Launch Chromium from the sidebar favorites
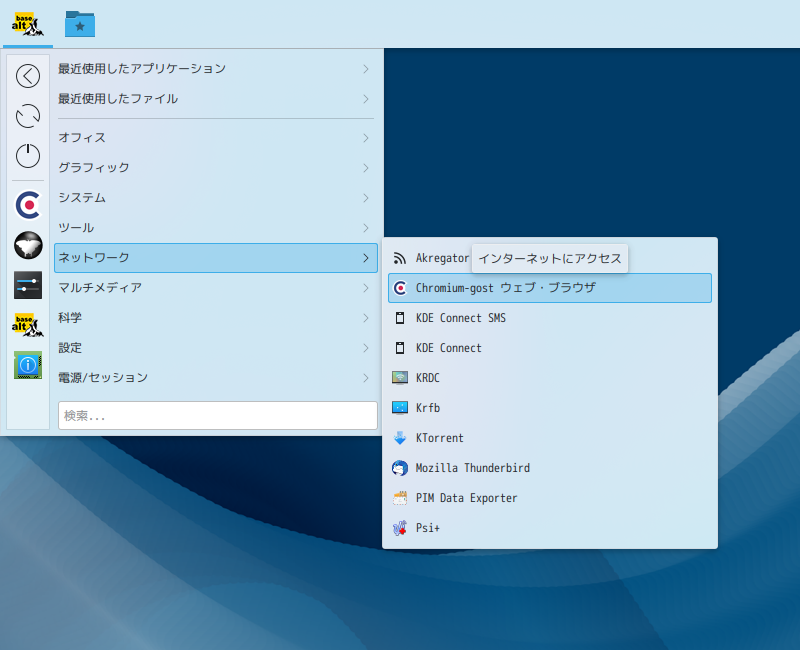800x650 pixels. click(x=28, y=205)
